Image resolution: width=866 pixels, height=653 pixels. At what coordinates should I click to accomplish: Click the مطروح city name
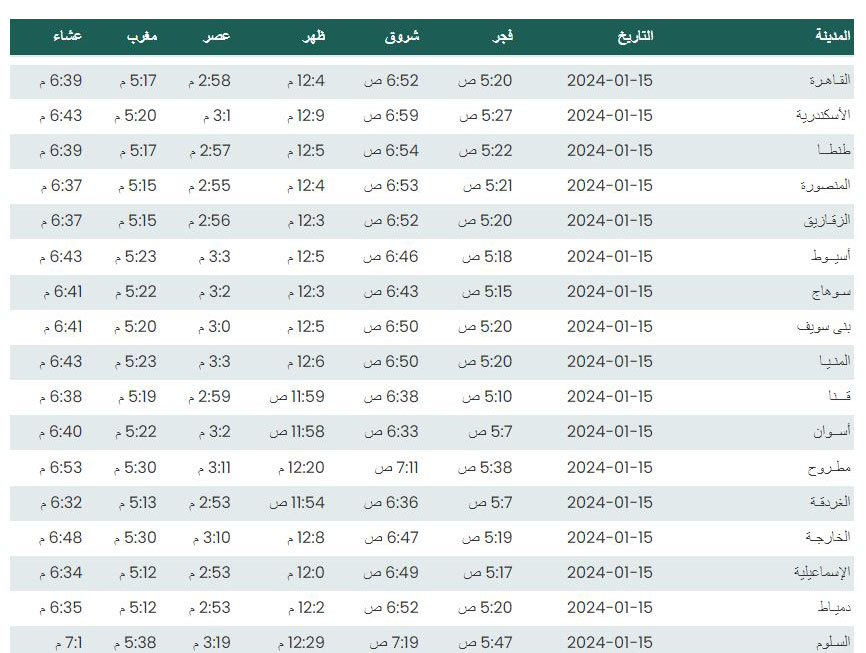[x=829, y=468]
